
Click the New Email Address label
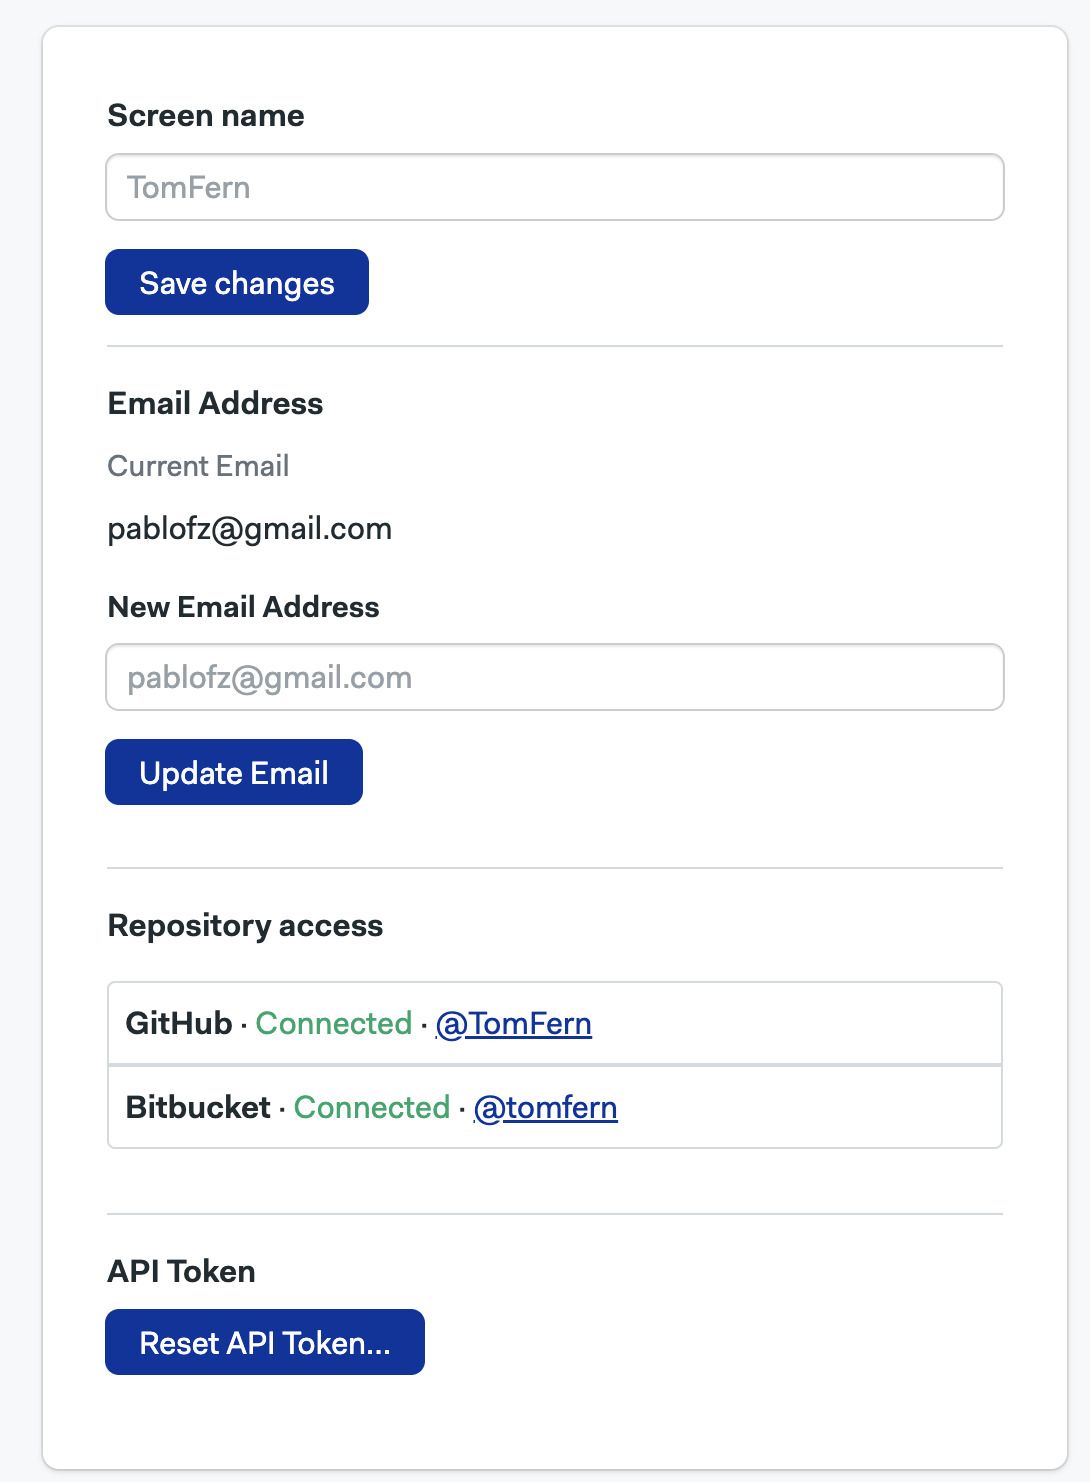(243, 607)
